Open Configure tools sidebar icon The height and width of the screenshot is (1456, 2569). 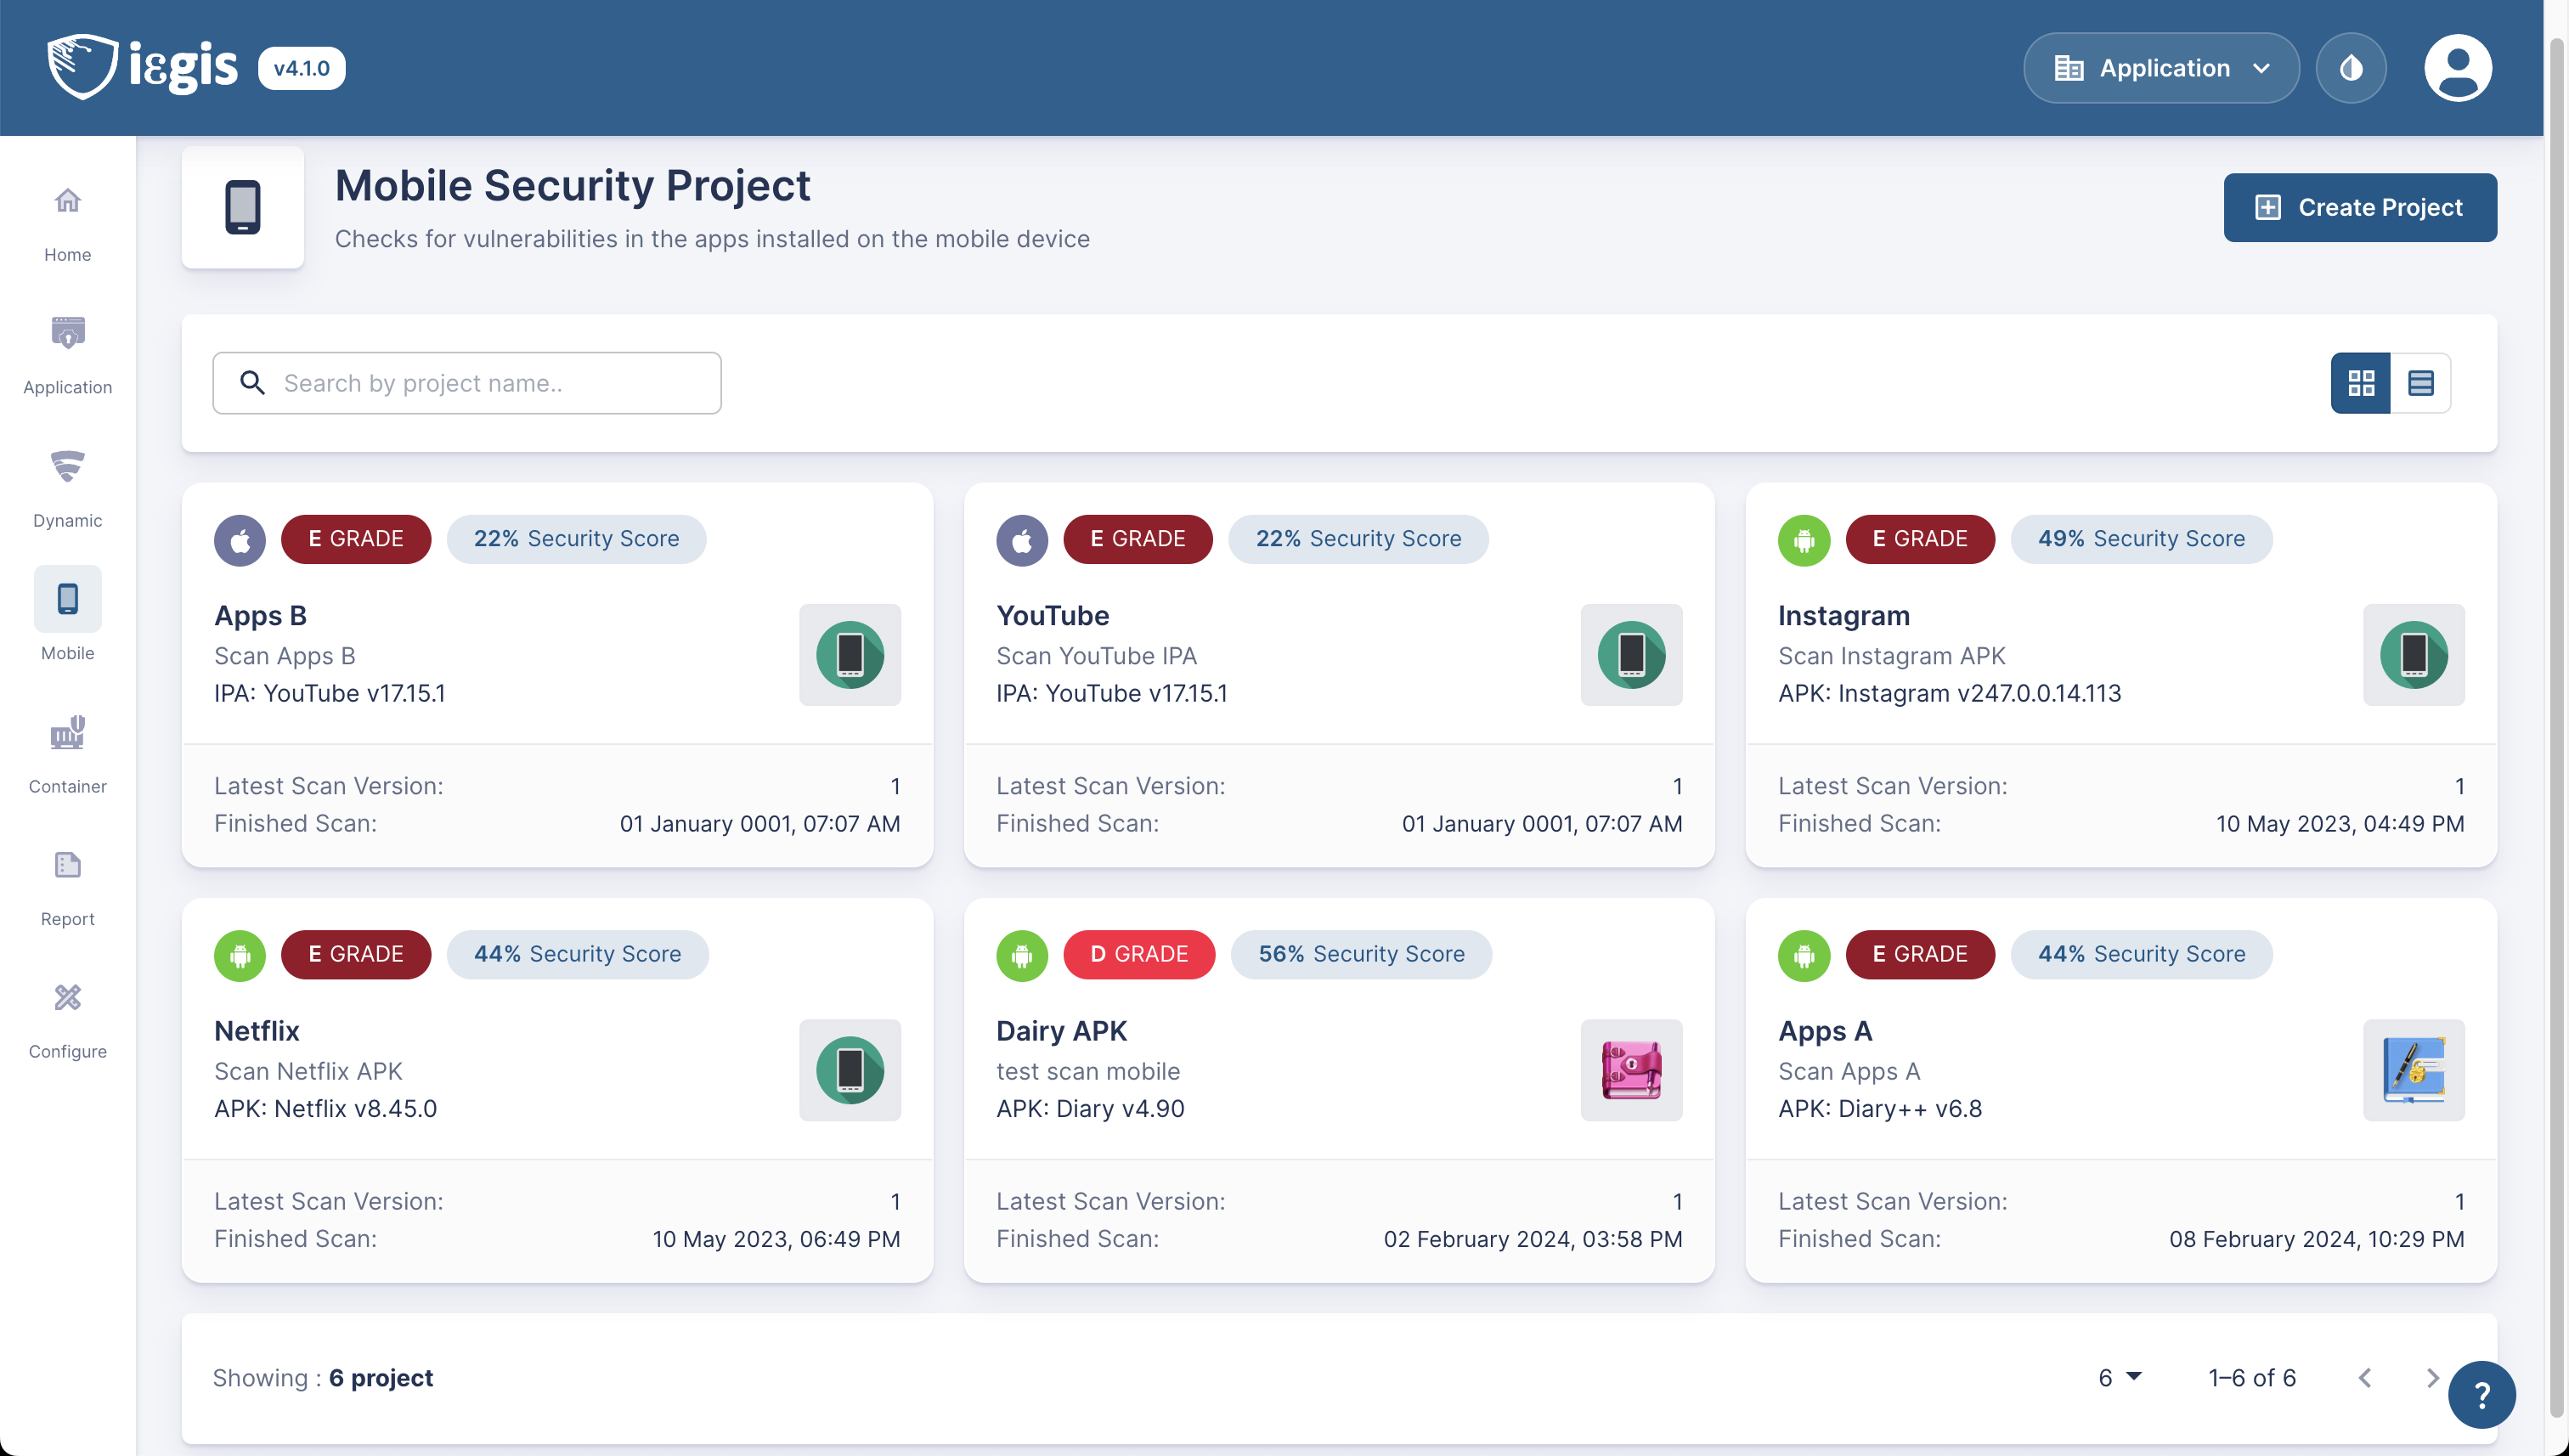tap(67, 999)
